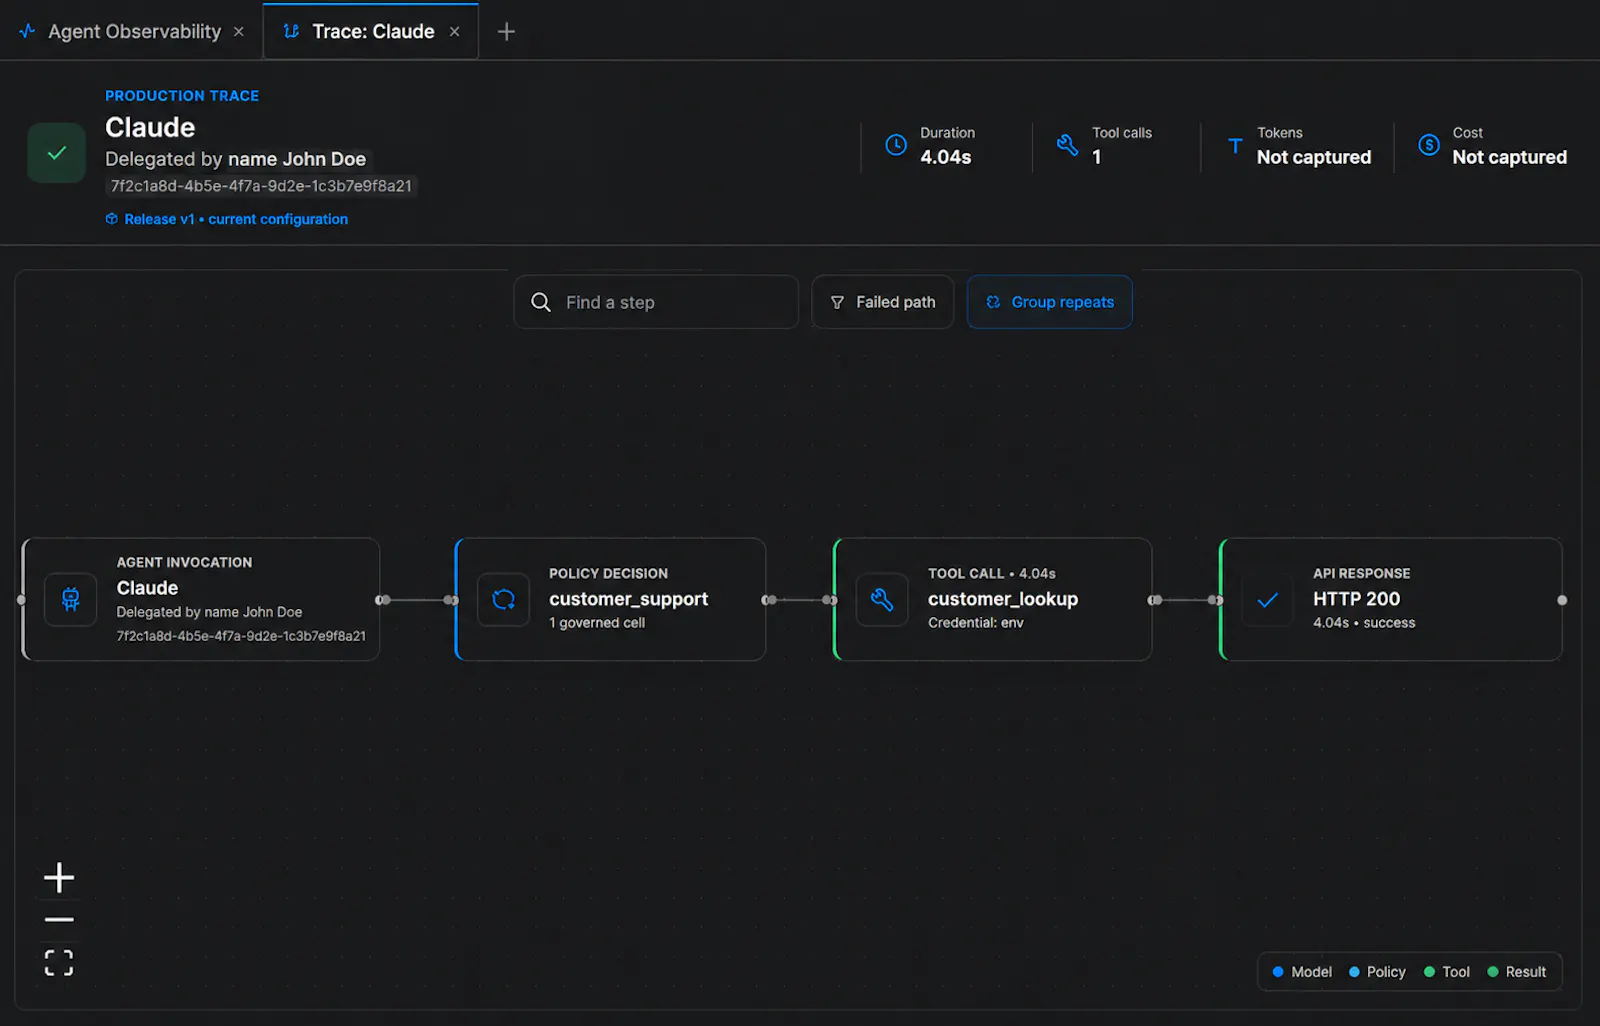
Task: Click the 4.04s duration value
Action: pyautogui.click(x=946, y=157)
